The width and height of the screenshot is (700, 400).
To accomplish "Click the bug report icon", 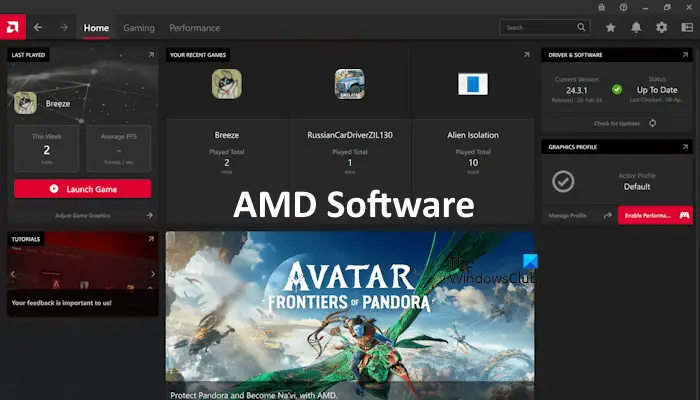I will pyautogui.click(x=602, y=7).
